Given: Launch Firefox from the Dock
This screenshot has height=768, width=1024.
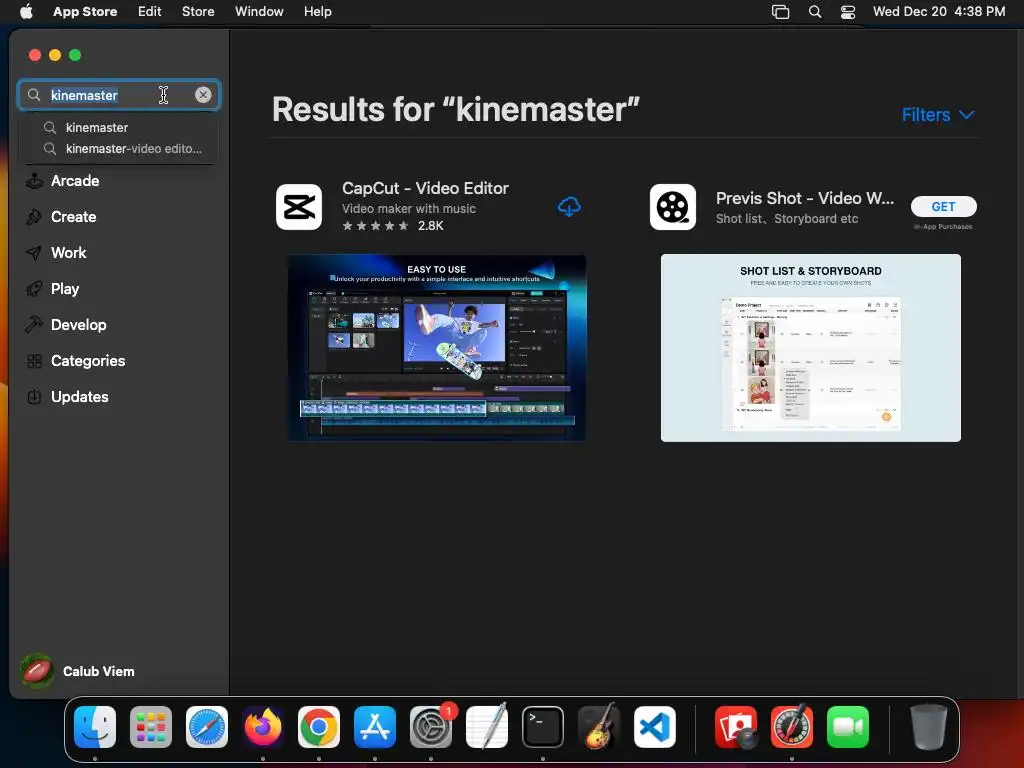Looking at the screenshot, I should 263,727.
